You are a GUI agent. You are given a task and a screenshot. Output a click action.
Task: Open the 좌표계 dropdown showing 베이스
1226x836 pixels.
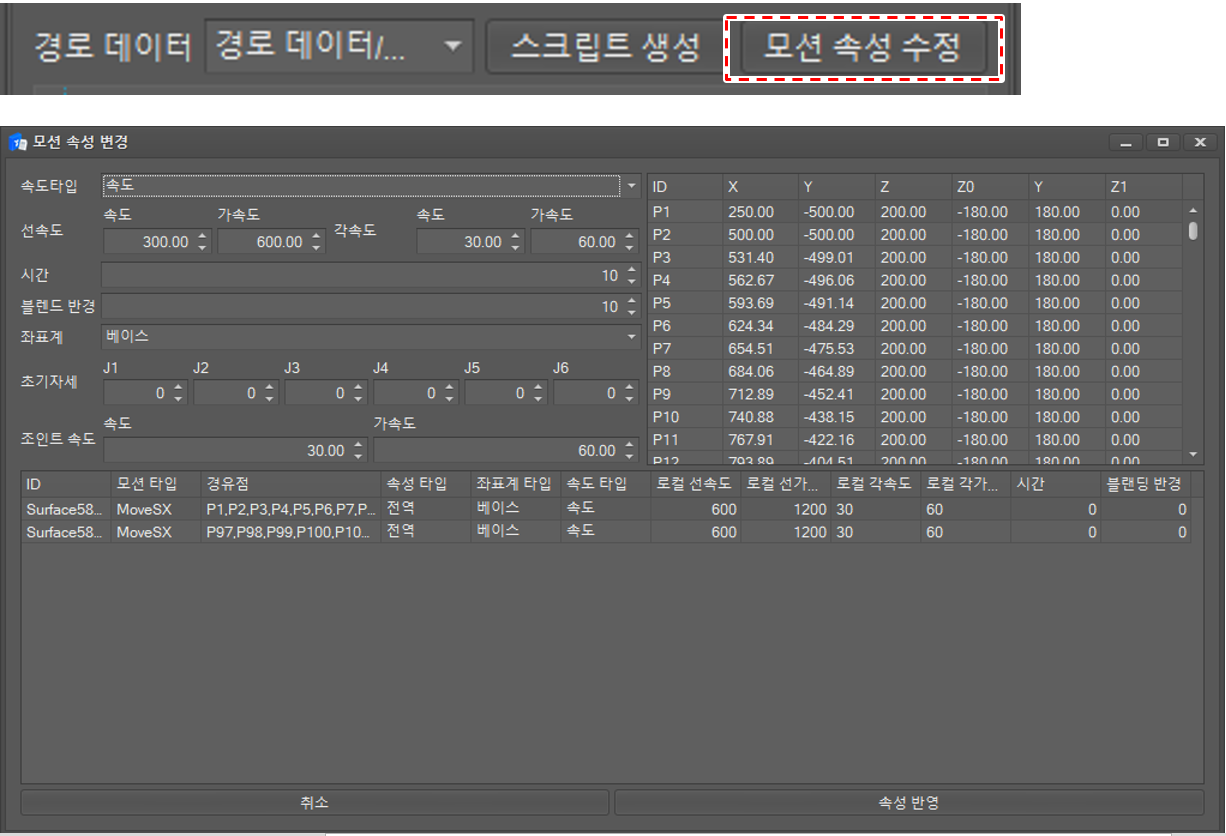633,337
